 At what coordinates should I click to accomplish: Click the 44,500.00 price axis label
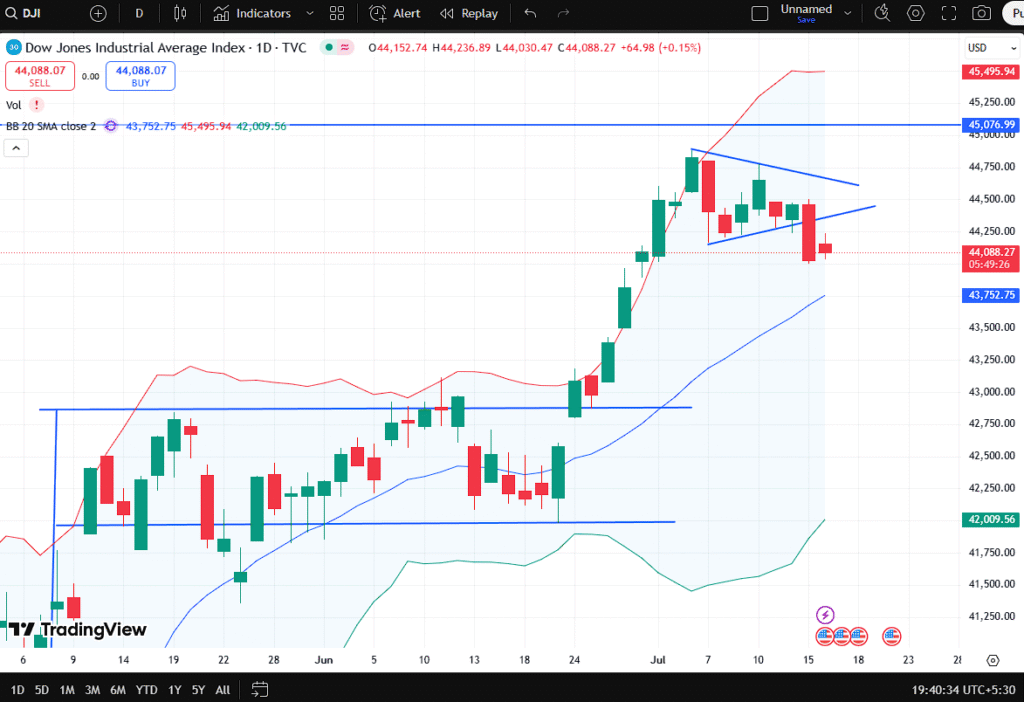point(991,199)
